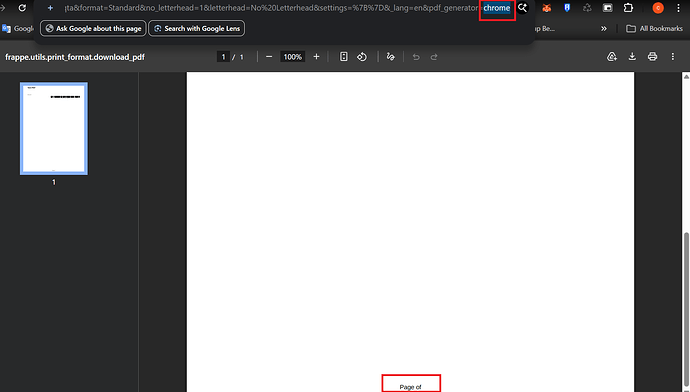This screenshot has width=690, height=392.
Task: Select page 1 thumbnail in sidebar
Action: pyautogui.click(x=54, y=128)
